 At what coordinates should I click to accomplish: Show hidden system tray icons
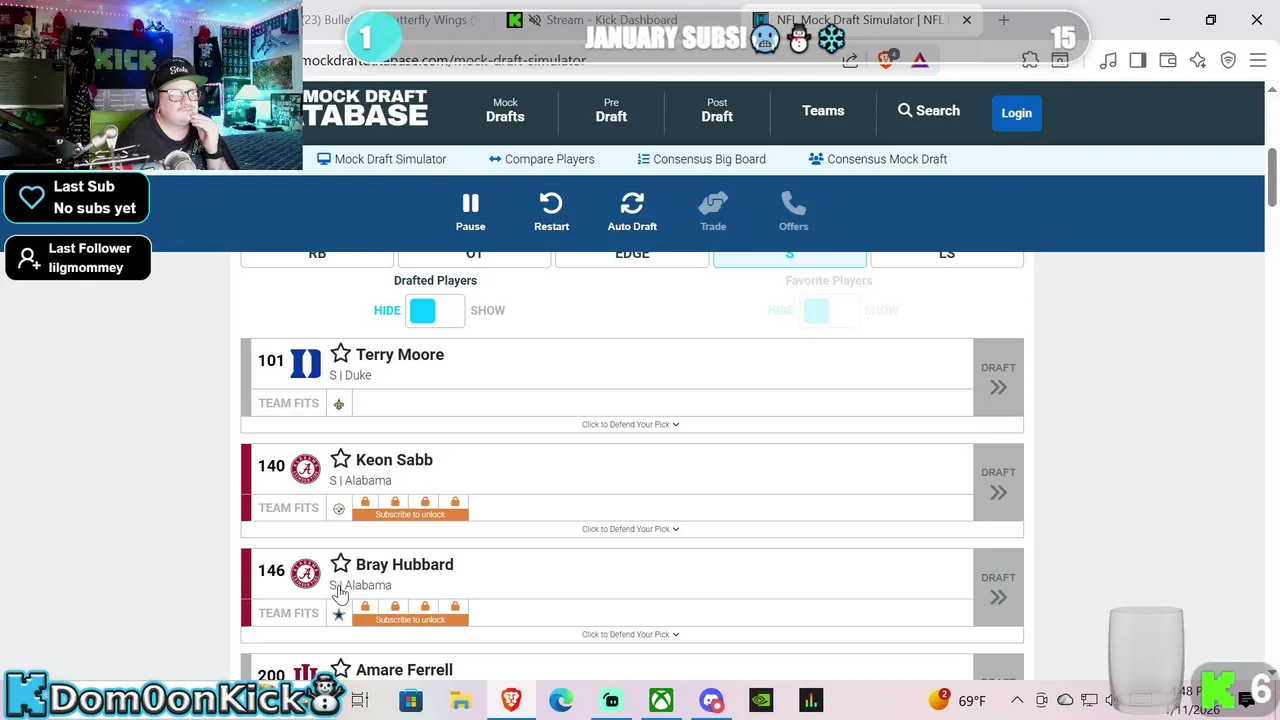1017,700
